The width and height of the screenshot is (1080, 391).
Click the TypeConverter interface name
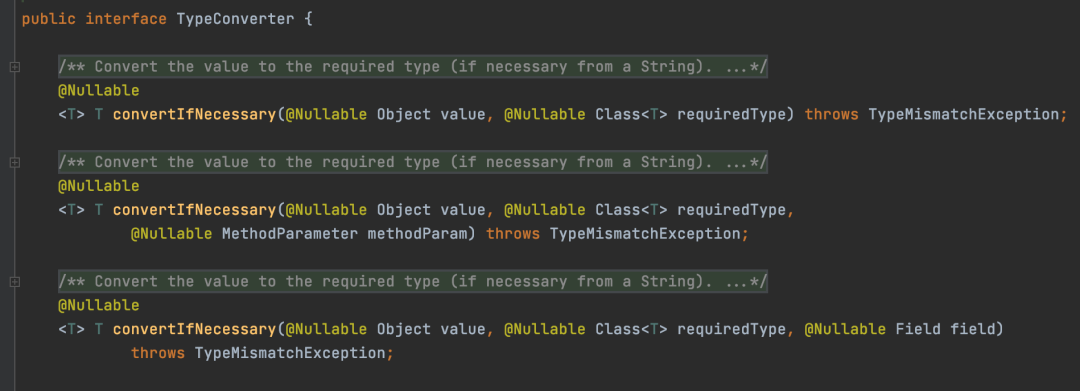click(236, 19)
